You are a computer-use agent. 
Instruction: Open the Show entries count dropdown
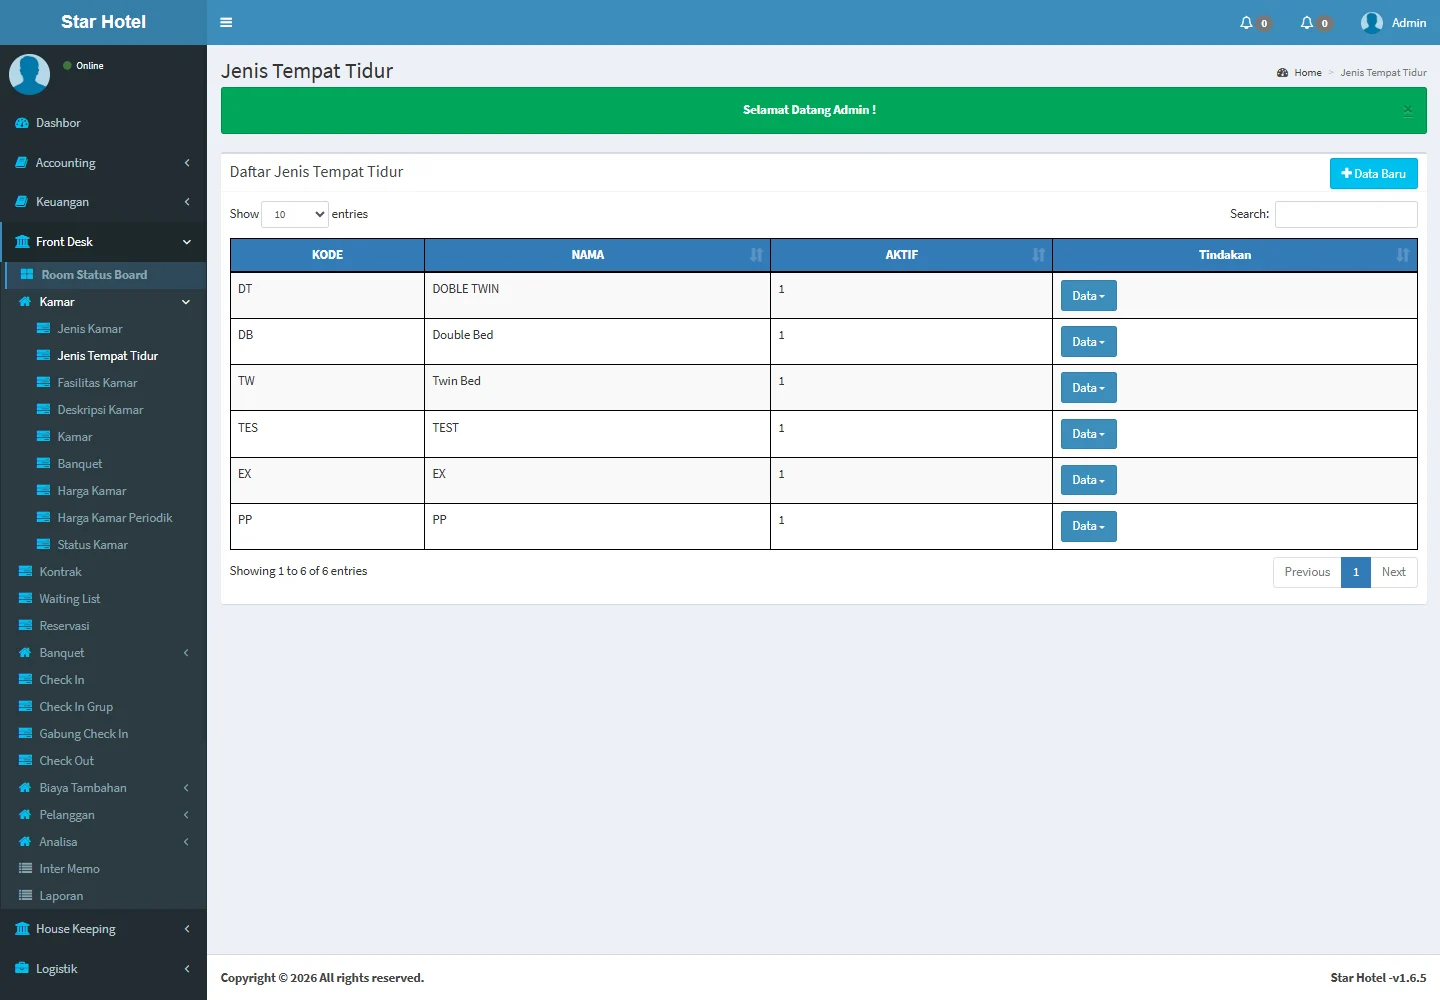click(295, 214)
